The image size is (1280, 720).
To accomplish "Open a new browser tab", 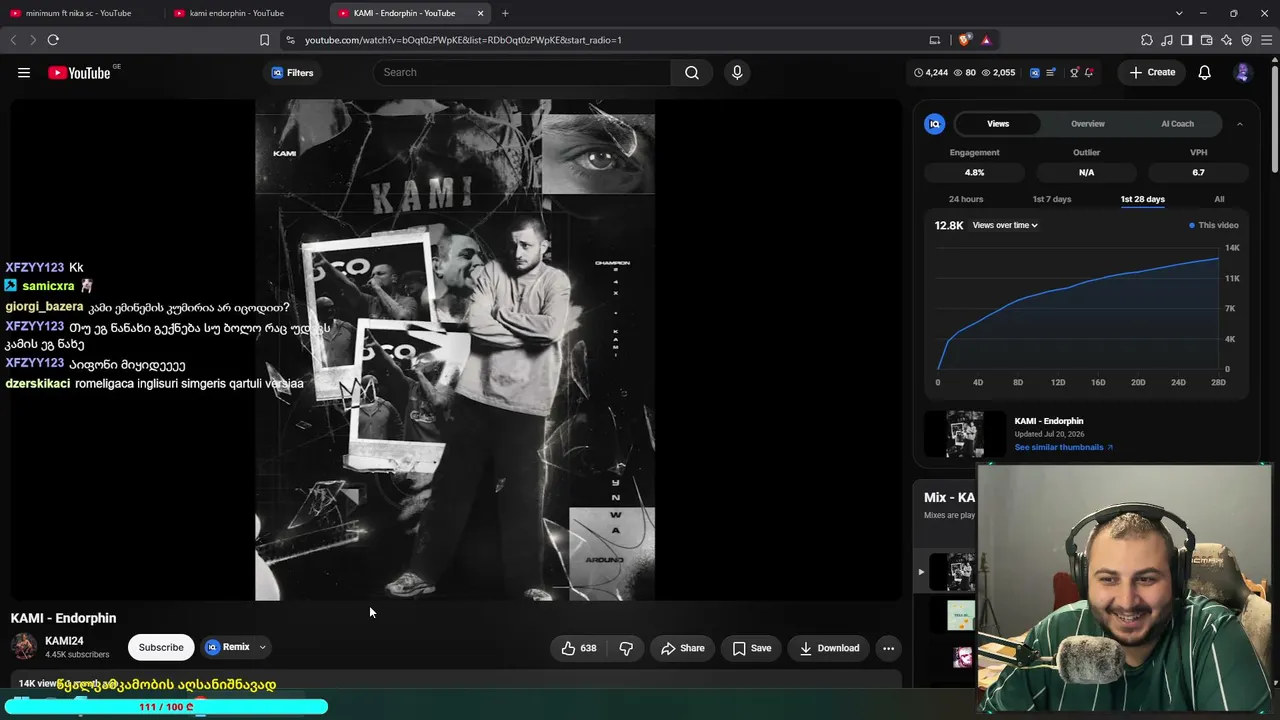I will [x=505, y=13].
